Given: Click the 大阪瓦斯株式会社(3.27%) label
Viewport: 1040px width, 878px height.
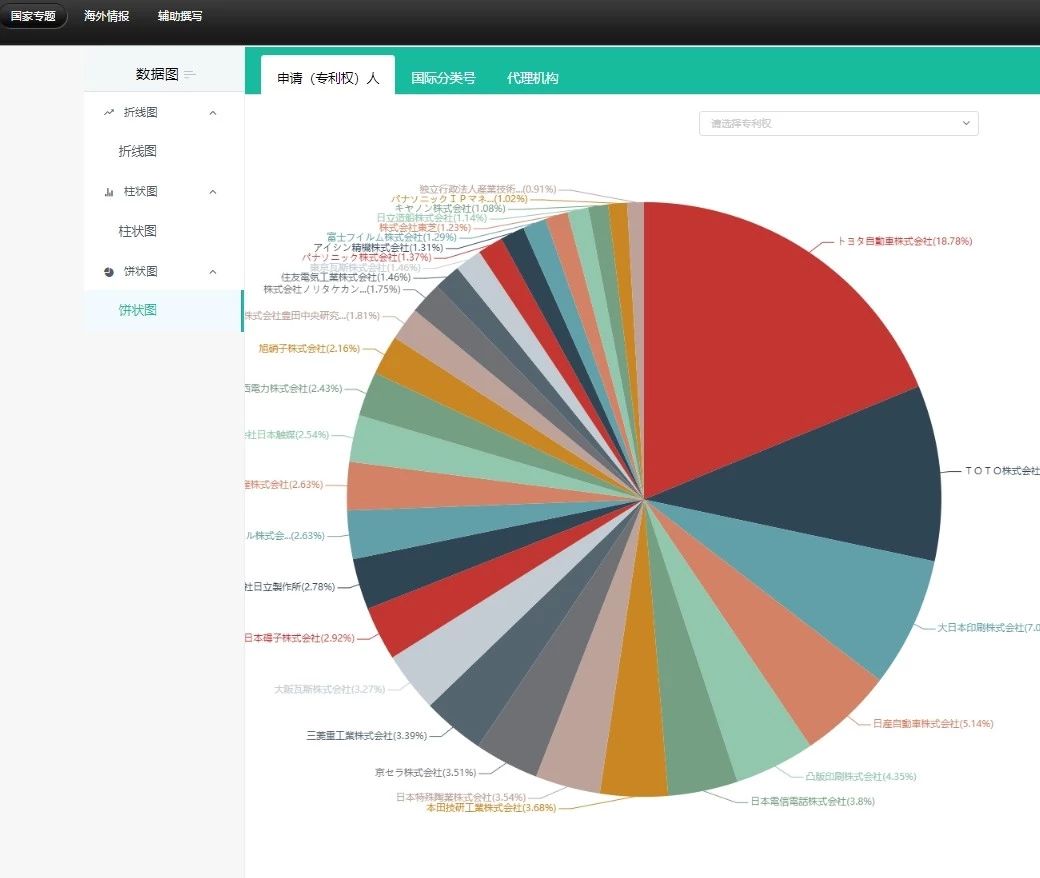Looking at the screenshot, I should tap(330, 689).
